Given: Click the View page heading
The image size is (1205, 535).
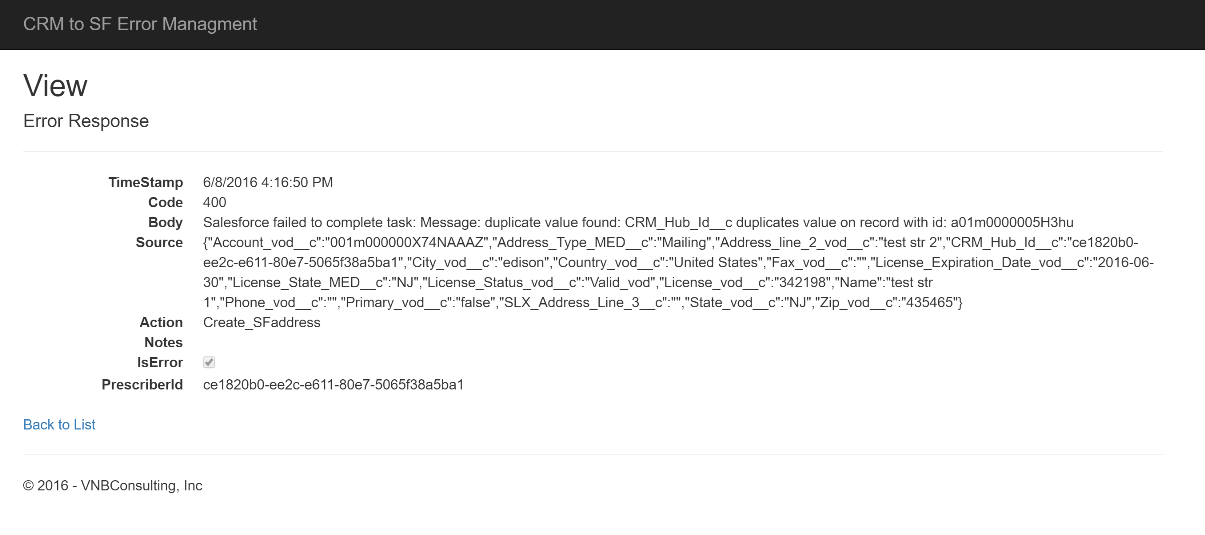Looking at the screenshot, I should tap(55, 86).
